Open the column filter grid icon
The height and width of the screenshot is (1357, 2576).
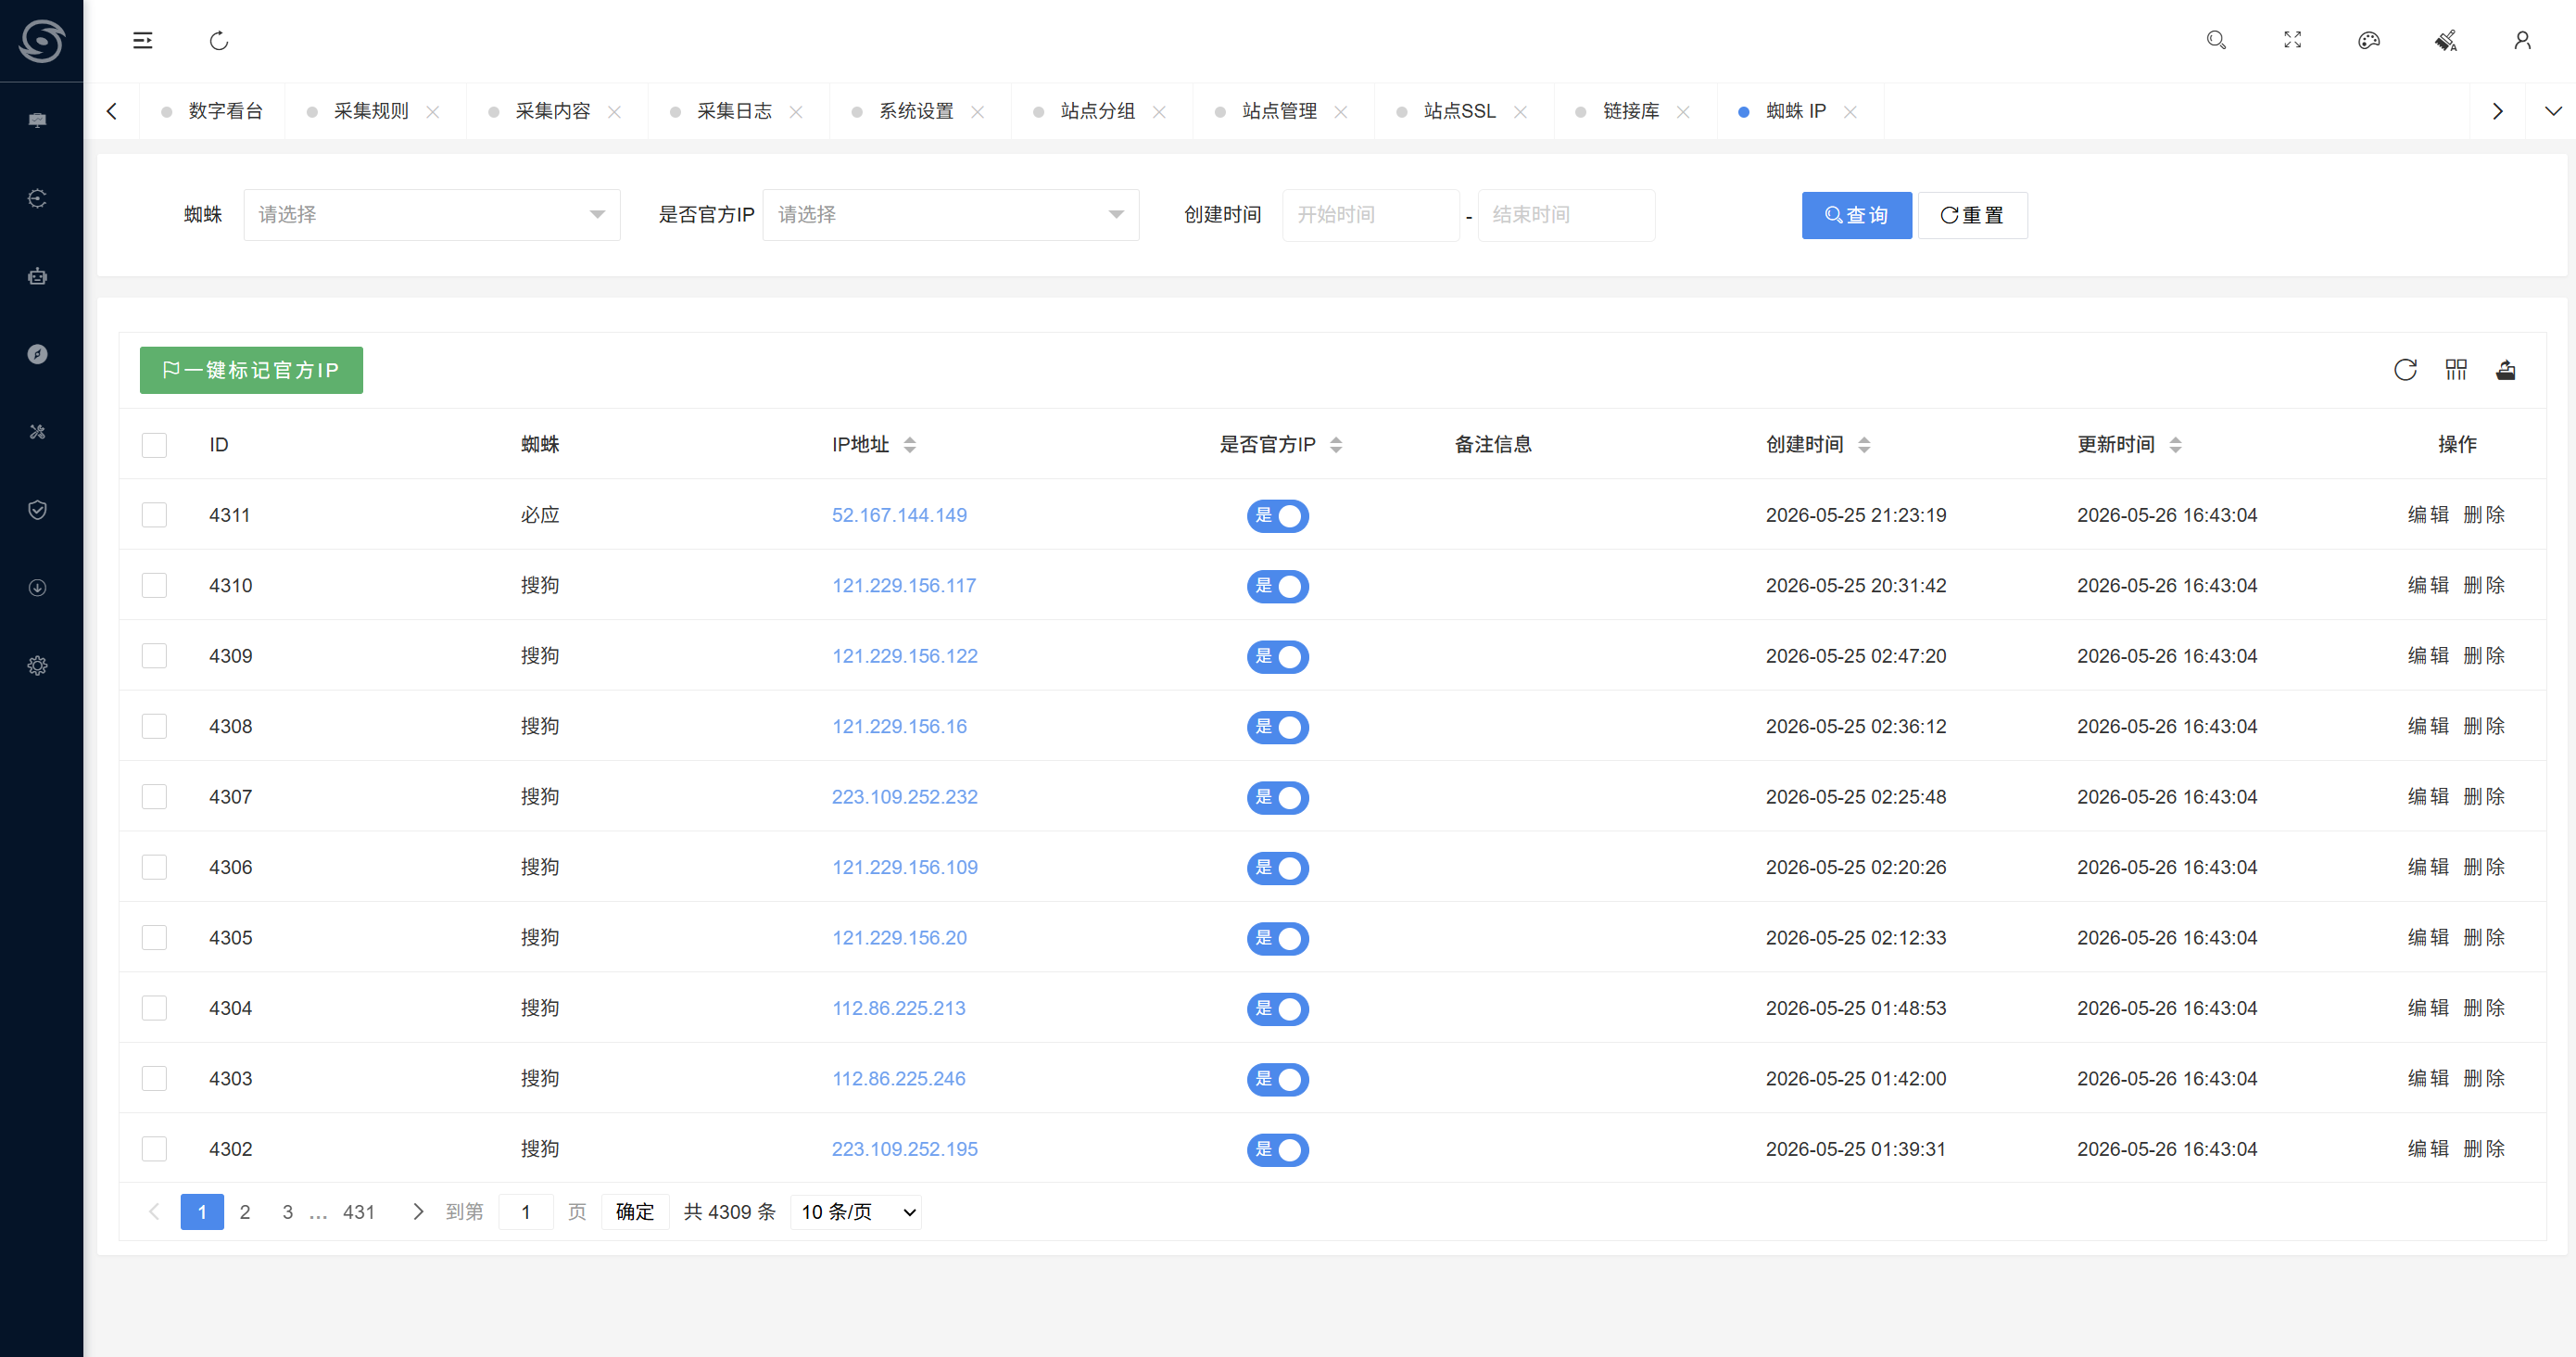coord(2456,370)
